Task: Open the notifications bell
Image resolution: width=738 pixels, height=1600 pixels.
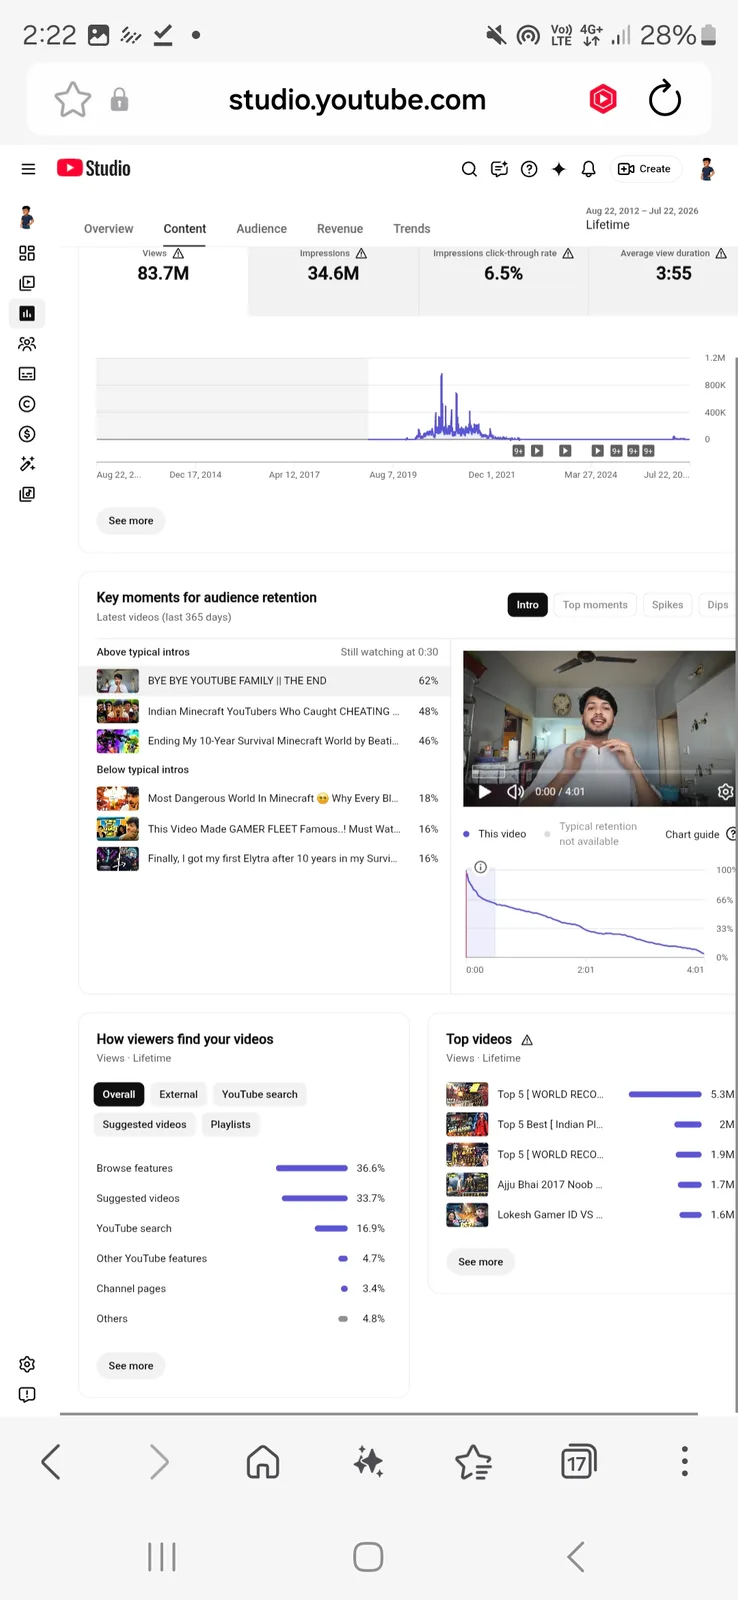Action: tap(589, 169)
